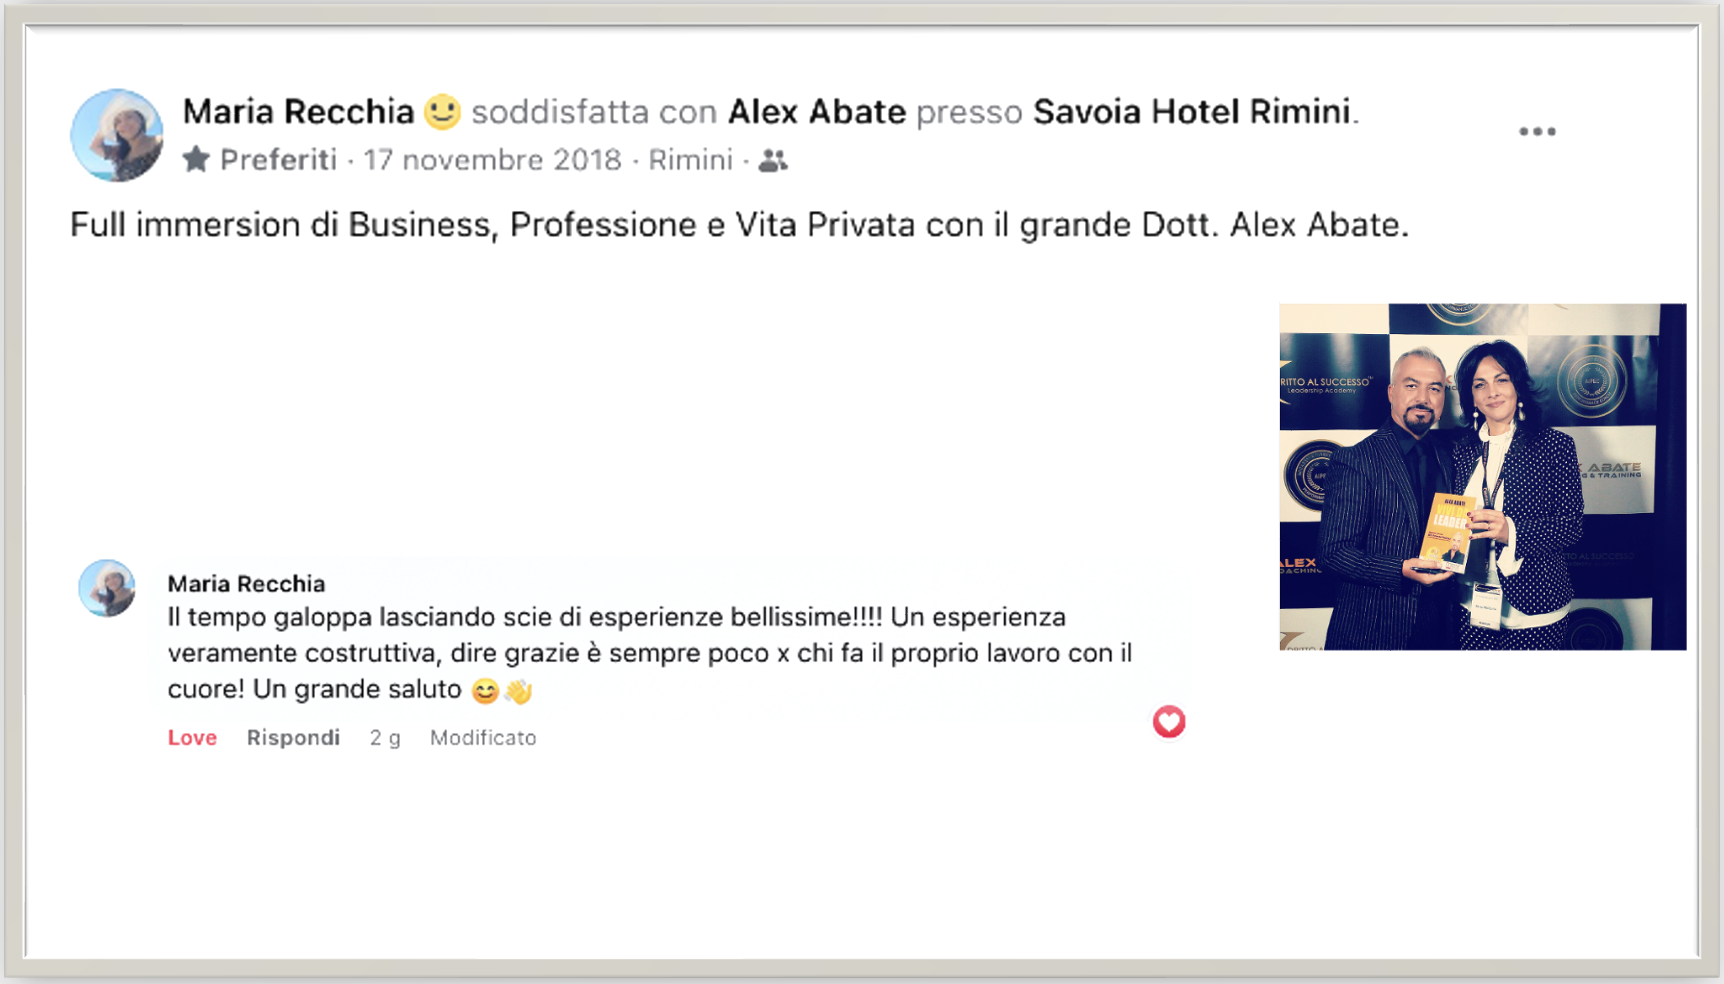Open Maria Recchia's name in post header

(x=298, y=111)
